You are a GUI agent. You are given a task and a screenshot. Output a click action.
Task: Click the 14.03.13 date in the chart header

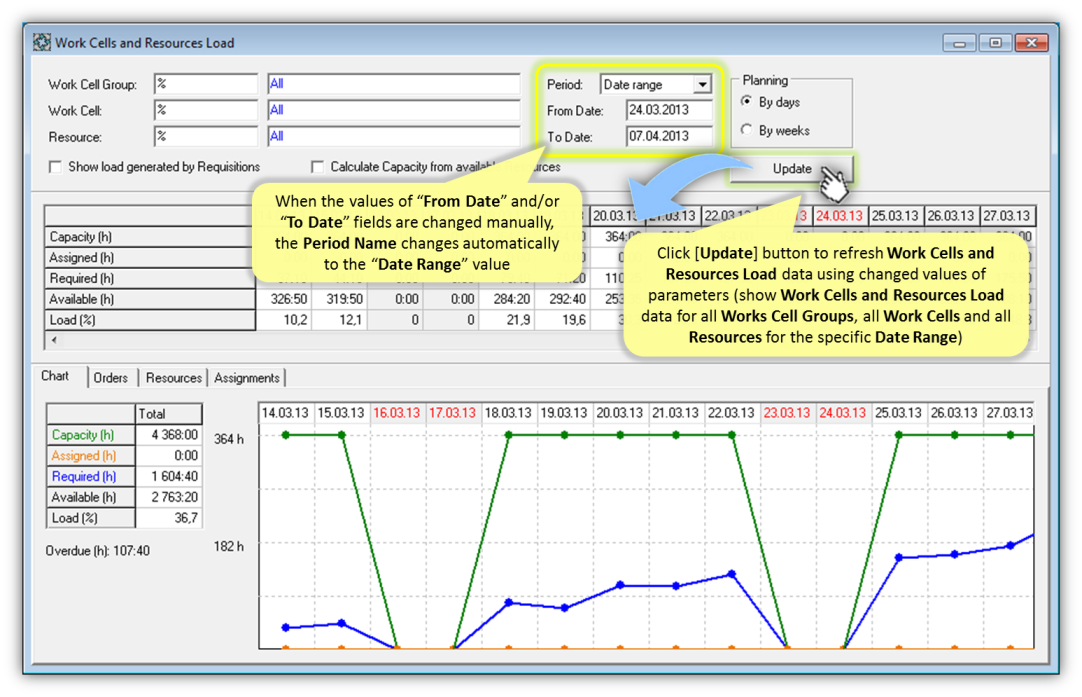(285, 413)
